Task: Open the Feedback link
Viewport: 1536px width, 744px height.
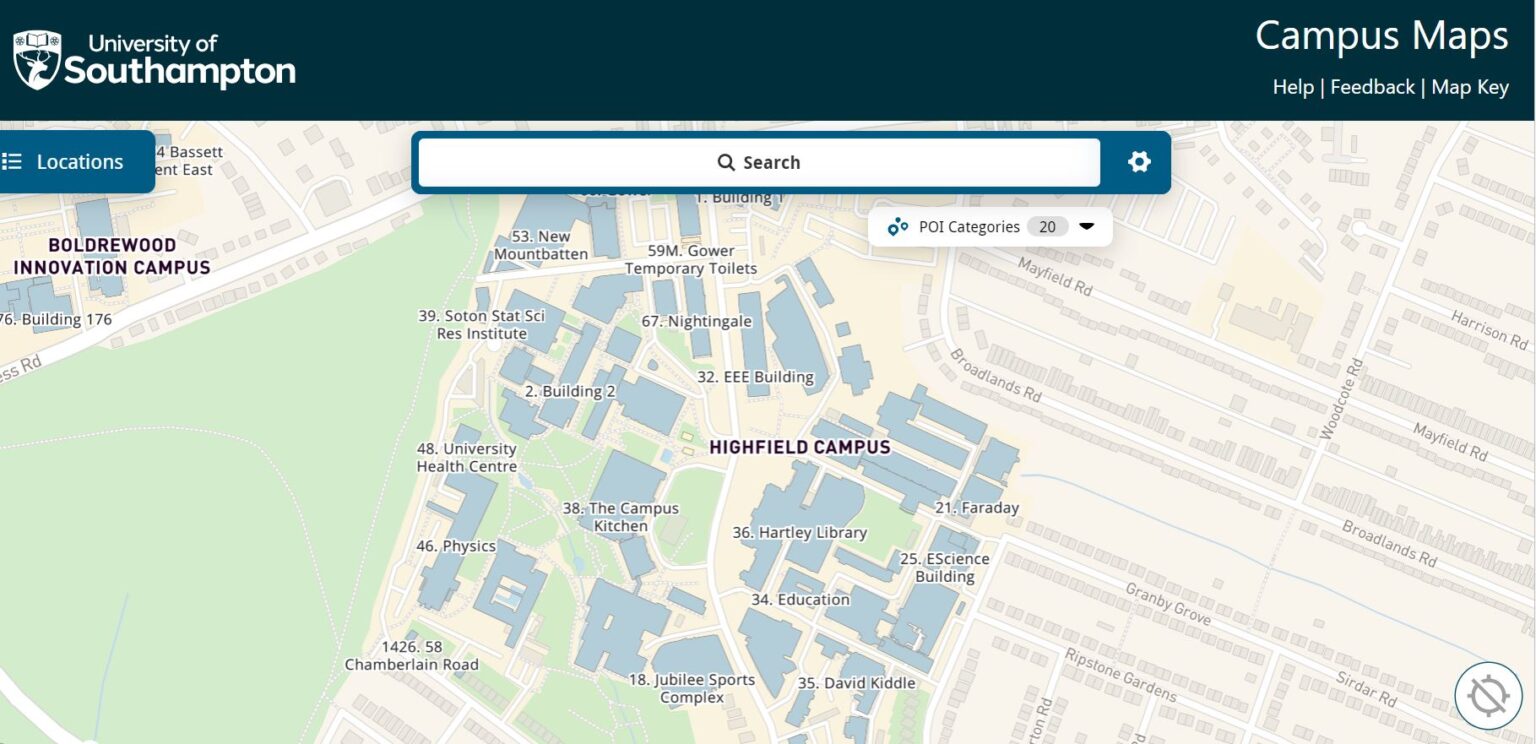Action: (x=1372, y=87)
